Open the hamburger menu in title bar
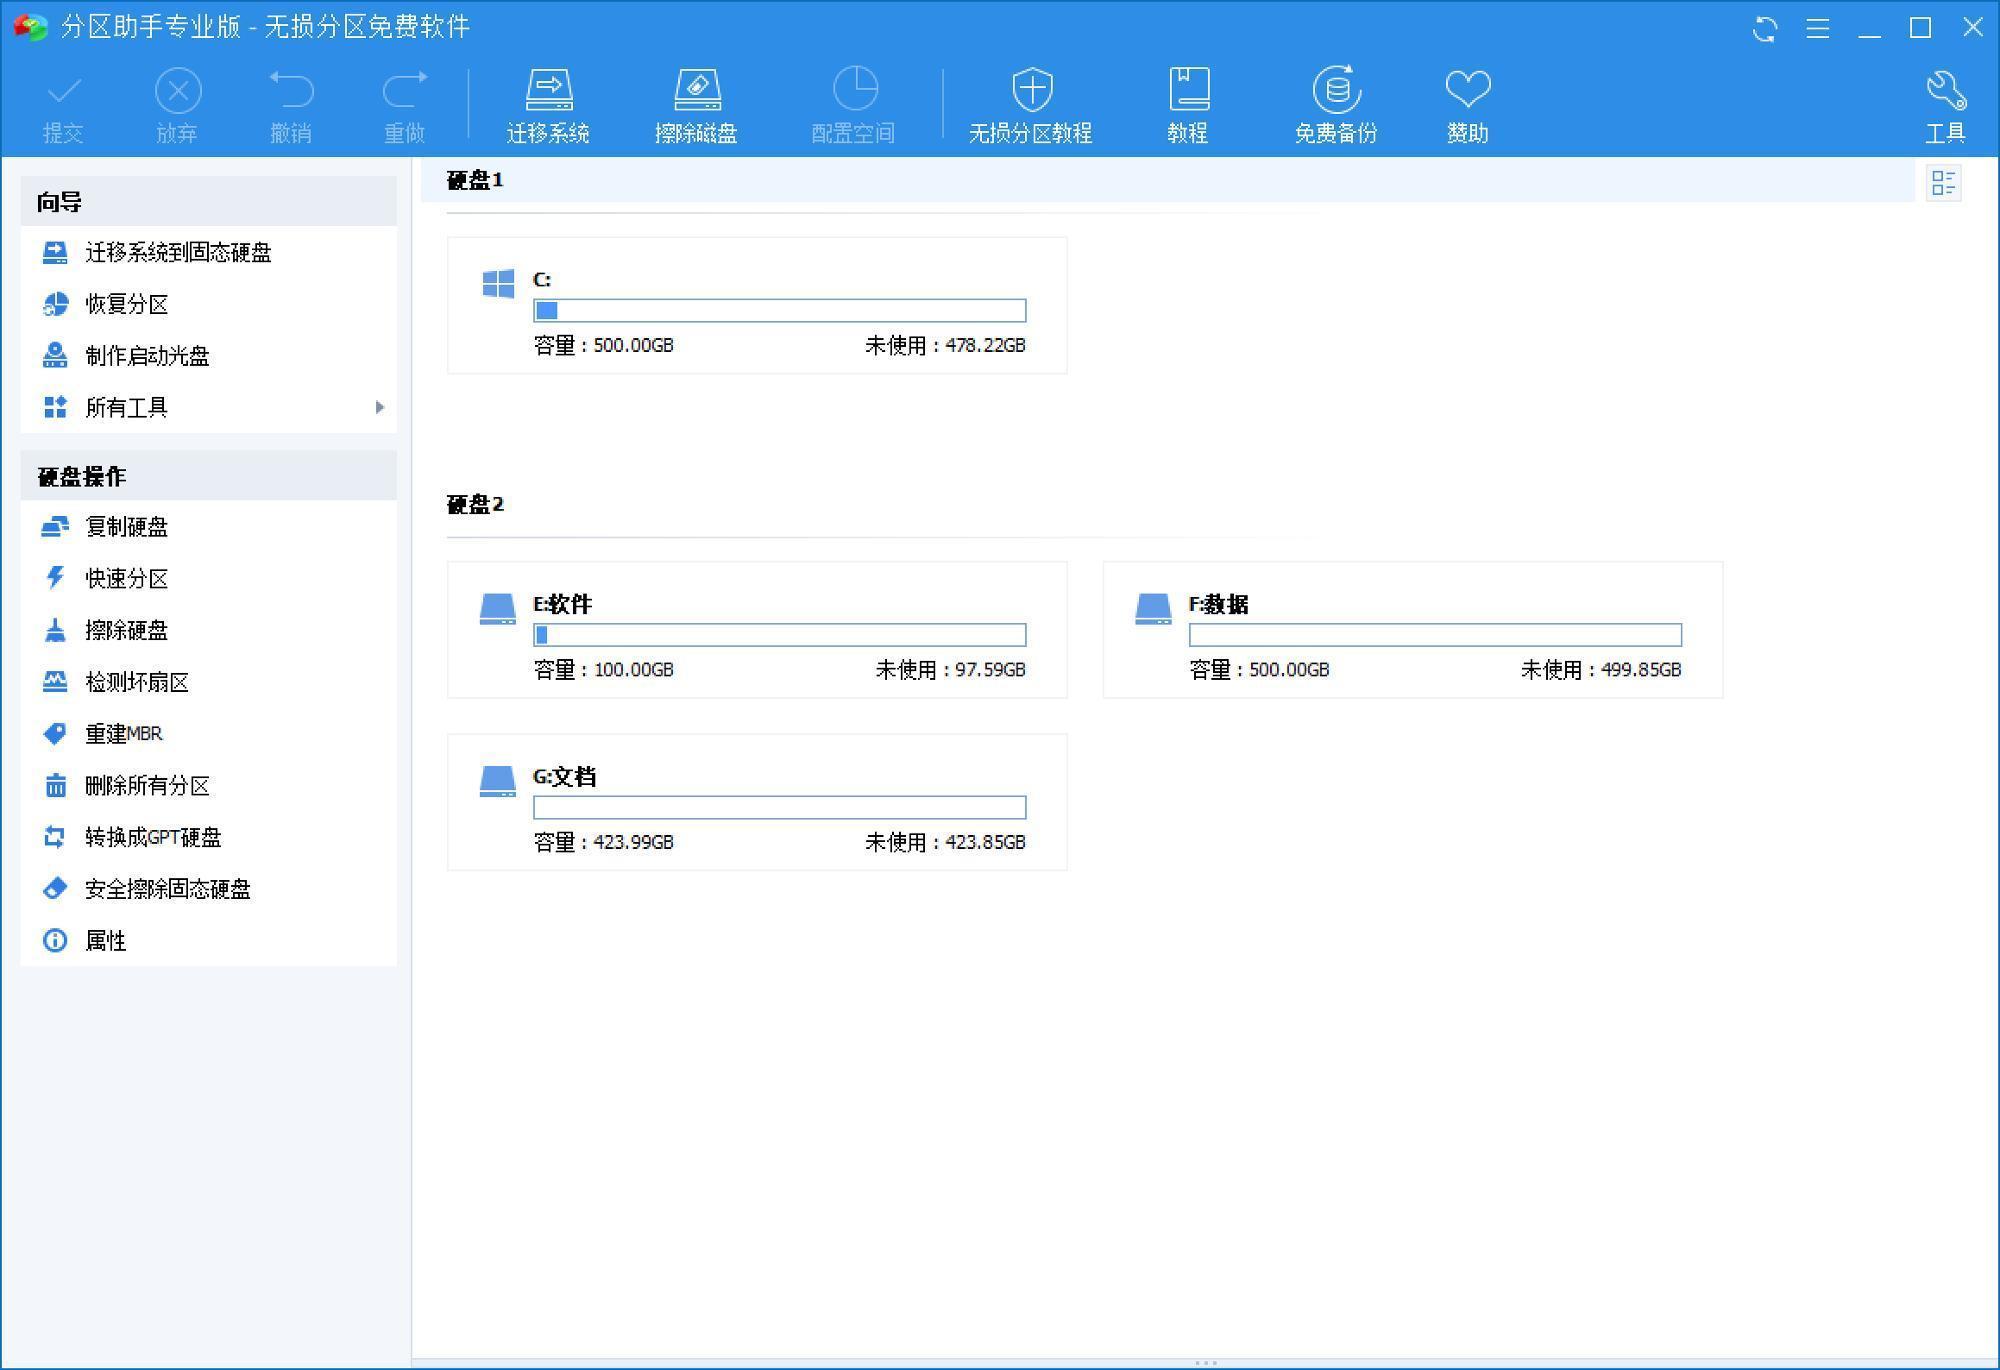The width and height of the screenshot is (2000, 1370). tap(1818, 28)
